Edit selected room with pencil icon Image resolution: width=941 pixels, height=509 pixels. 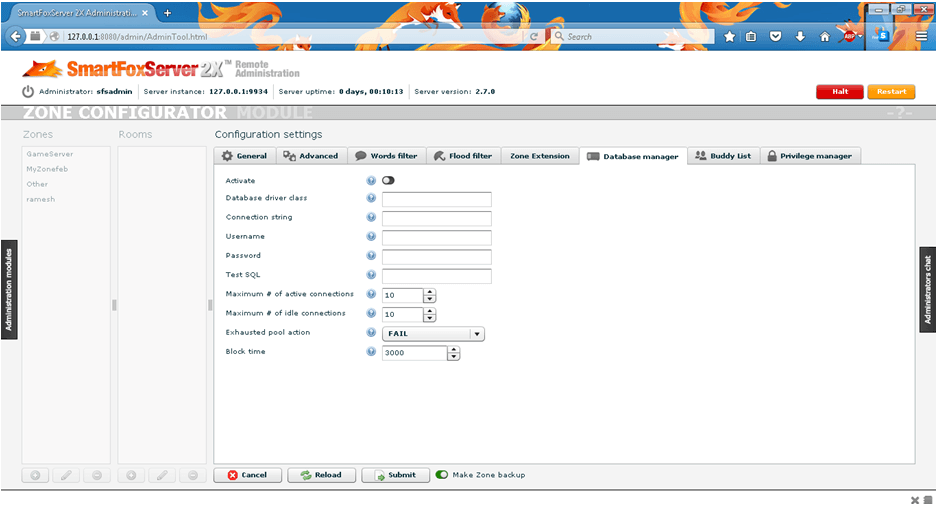(x=162, y=475)
